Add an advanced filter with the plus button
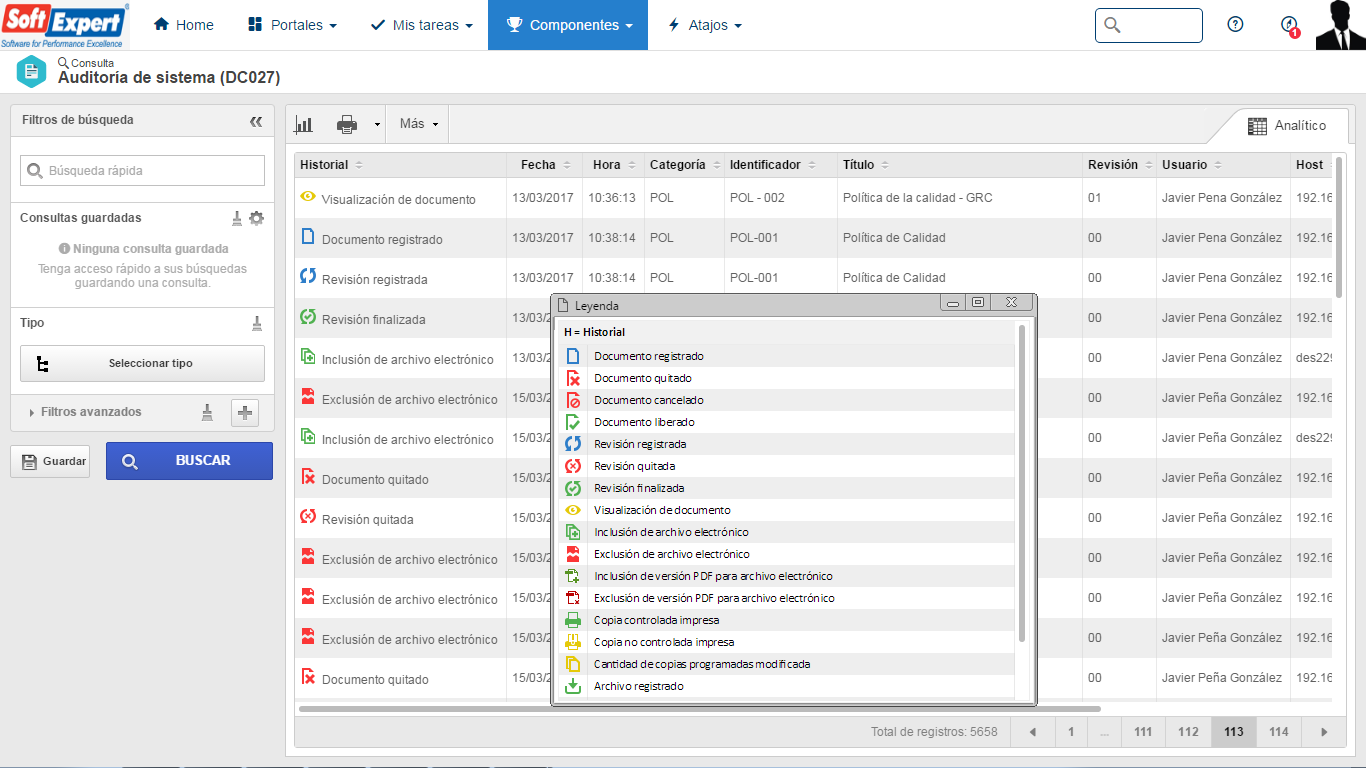This screenshot has height=768, width=1366. pyautogui.click(x=245, y=412)
